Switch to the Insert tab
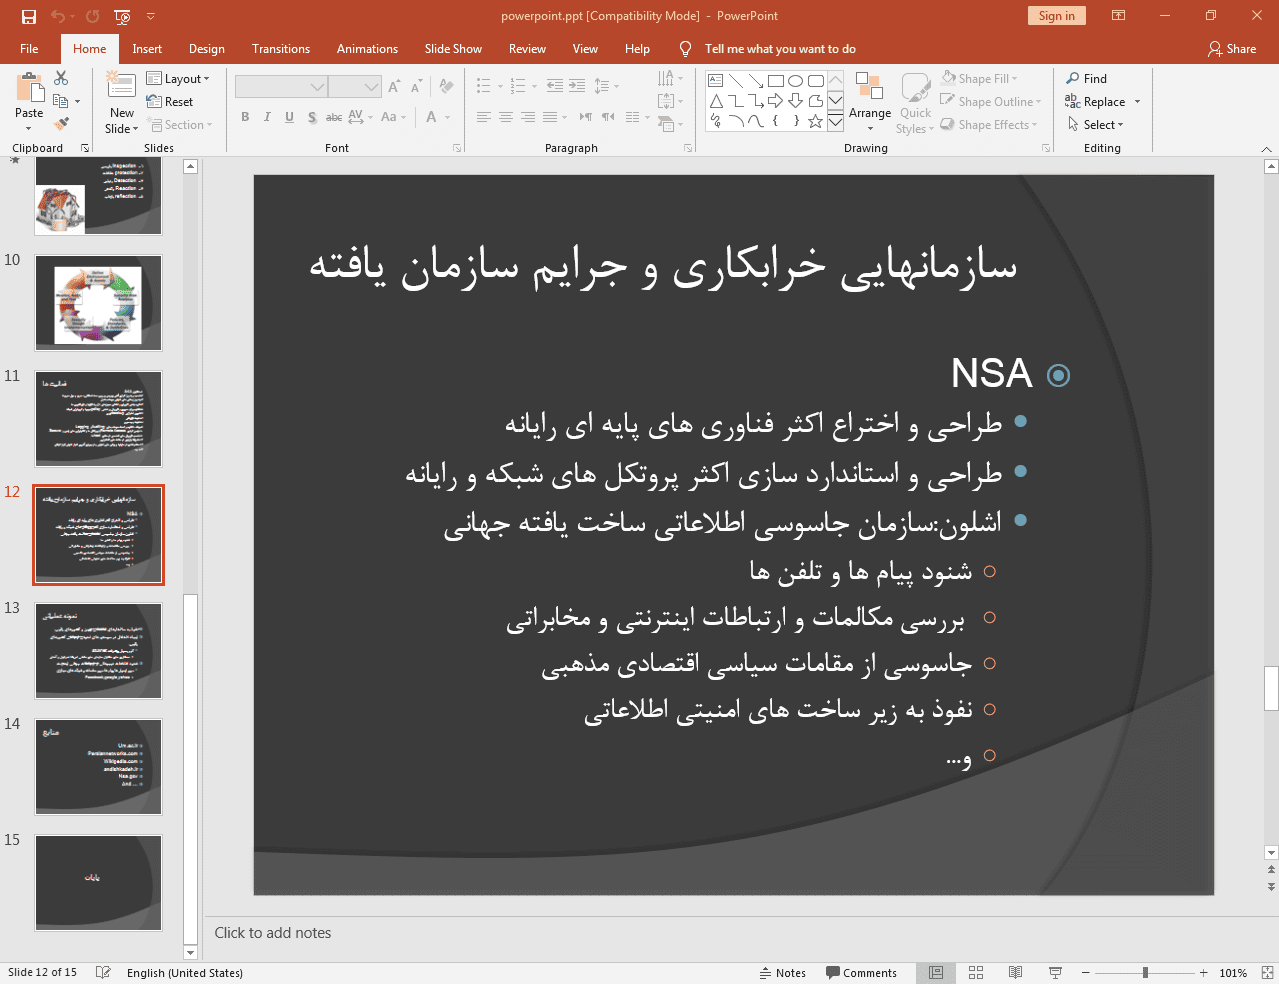Screen dimensions: 1279x984 tap(147, 48)
